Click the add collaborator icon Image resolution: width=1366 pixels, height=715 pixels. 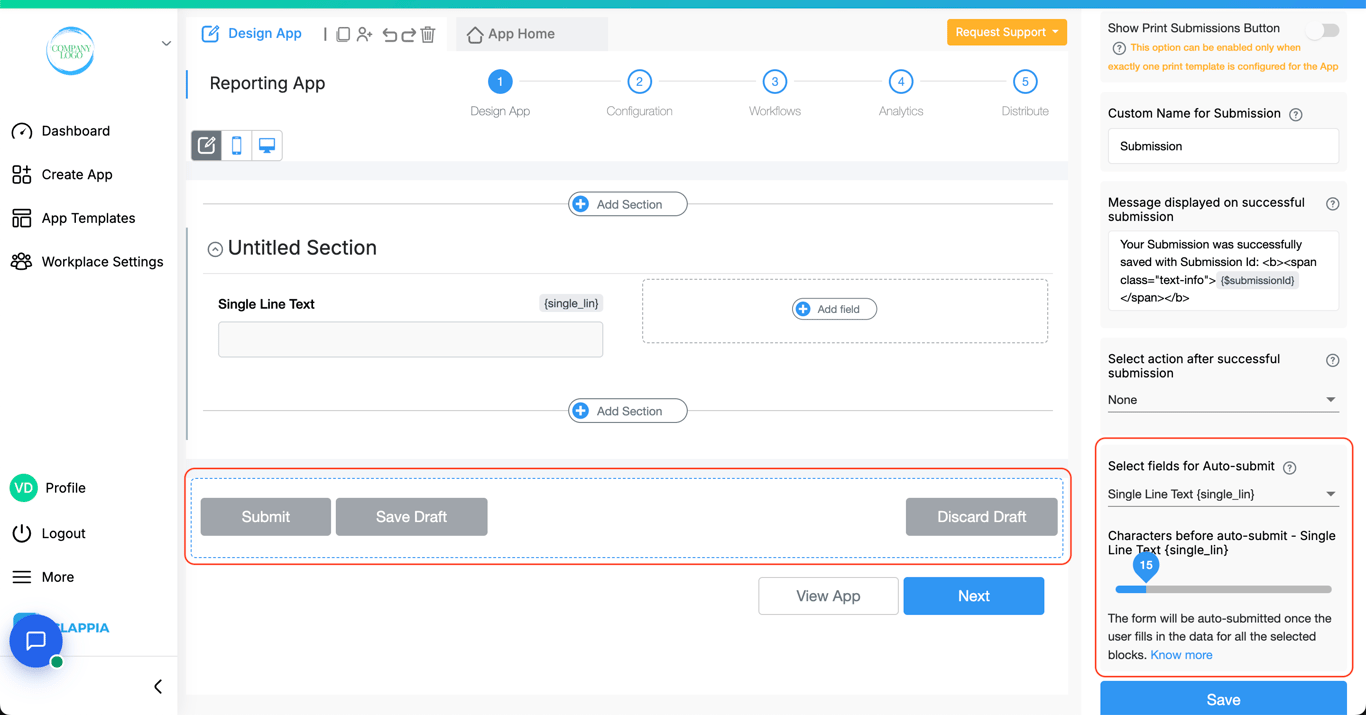tap(365, 34)
